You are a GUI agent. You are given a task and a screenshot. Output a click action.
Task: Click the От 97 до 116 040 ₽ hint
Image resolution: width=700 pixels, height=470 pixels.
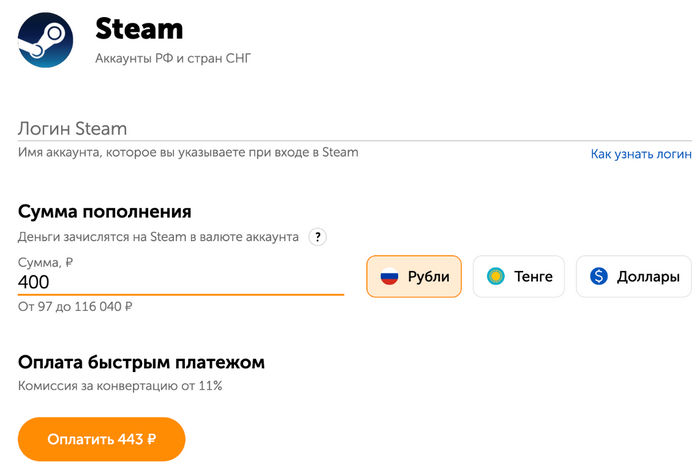click(x=76, y=306)
